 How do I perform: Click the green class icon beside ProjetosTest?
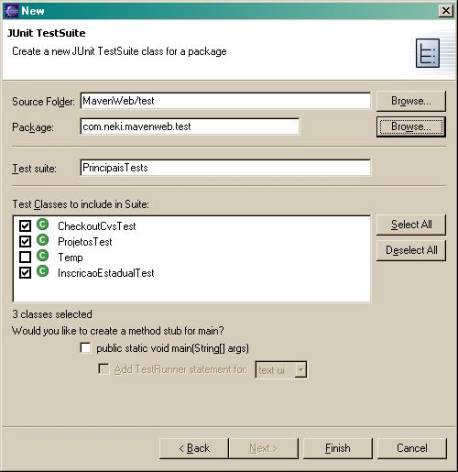coord(42,240)
